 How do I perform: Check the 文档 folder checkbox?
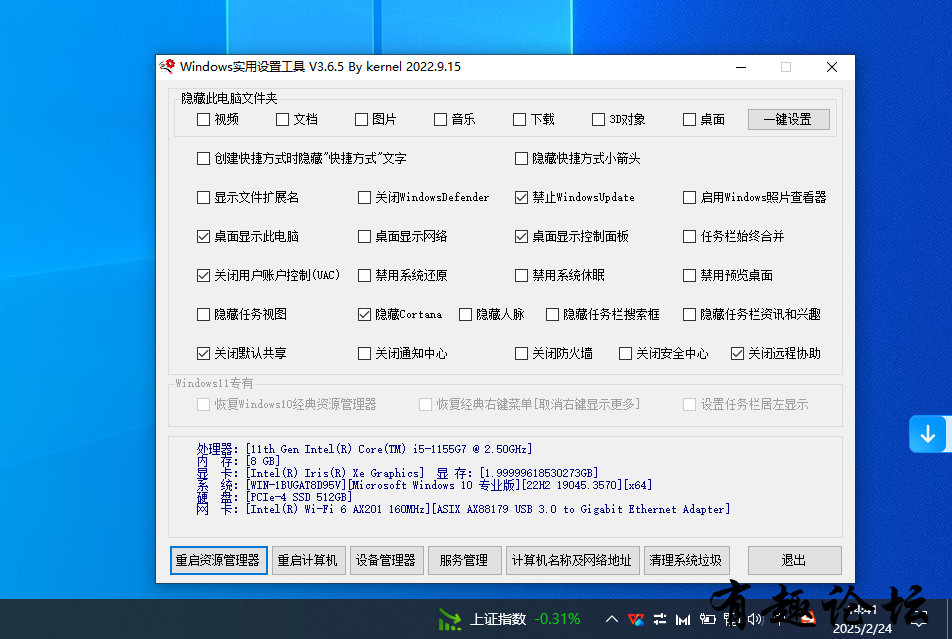click(x=282, y=120)
